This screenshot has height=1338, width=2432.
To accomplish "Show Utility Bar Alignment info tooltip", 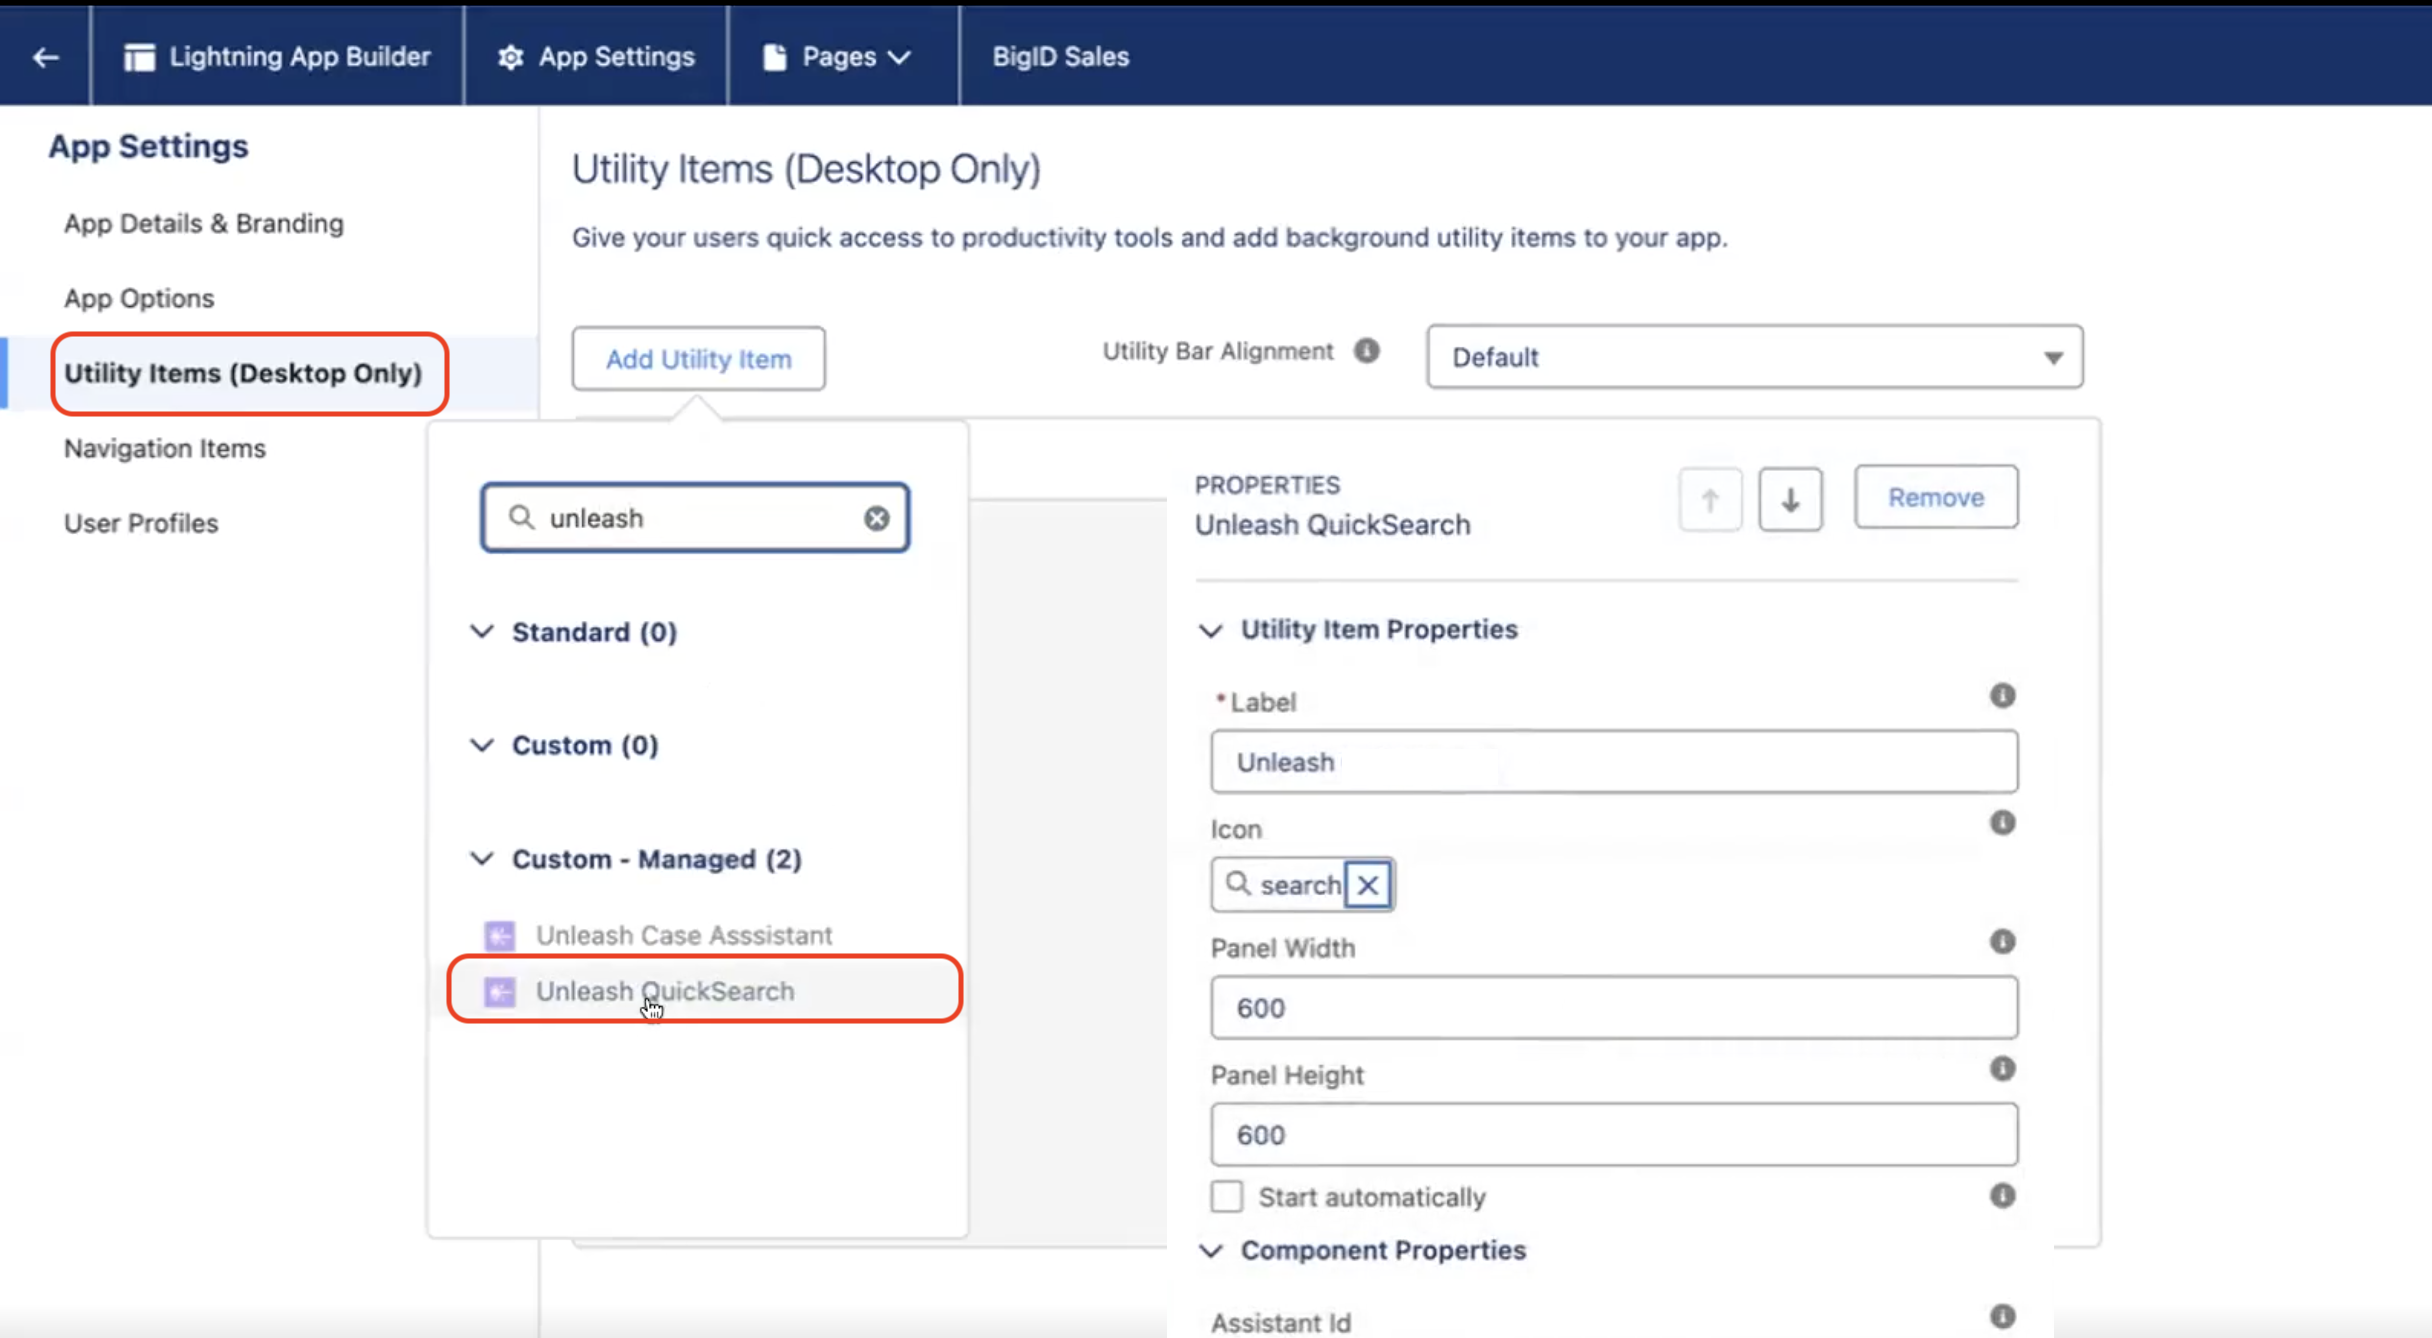I will point(1367,351).
